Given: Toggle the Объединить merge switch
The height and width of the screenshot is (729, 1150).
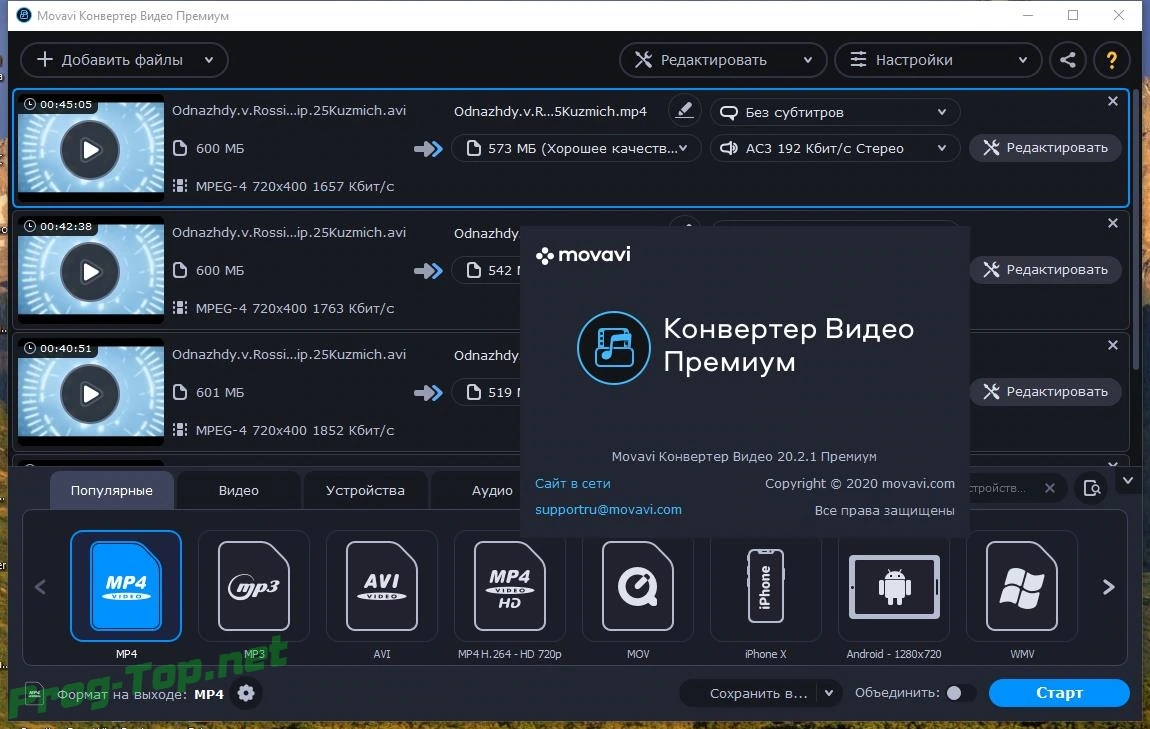Looking at the screenshot, I should [x=960, y=693].
